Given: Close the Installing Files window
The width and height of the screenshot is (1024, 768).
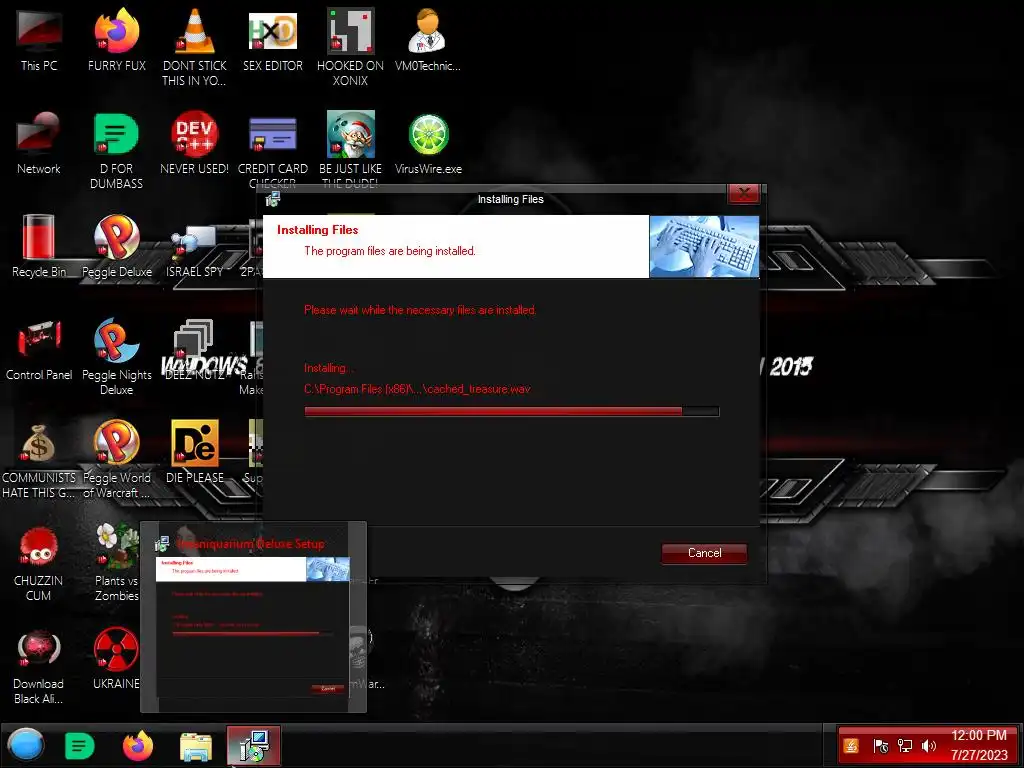Looking at the screenshot, I should coord(743,194).
